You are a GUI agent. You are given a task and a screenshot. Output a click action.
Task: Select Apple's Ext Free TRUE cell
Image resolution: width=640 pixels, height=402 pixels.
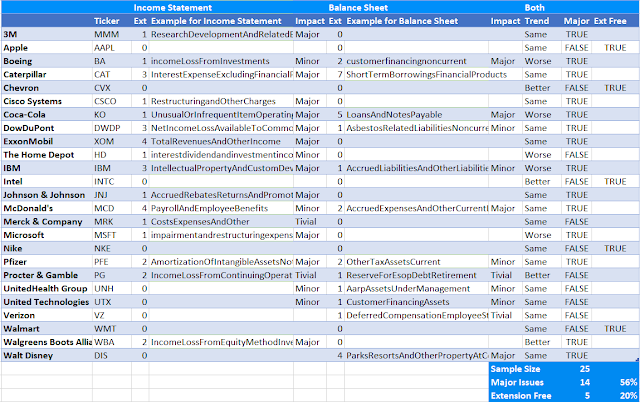tap(615, 48)
